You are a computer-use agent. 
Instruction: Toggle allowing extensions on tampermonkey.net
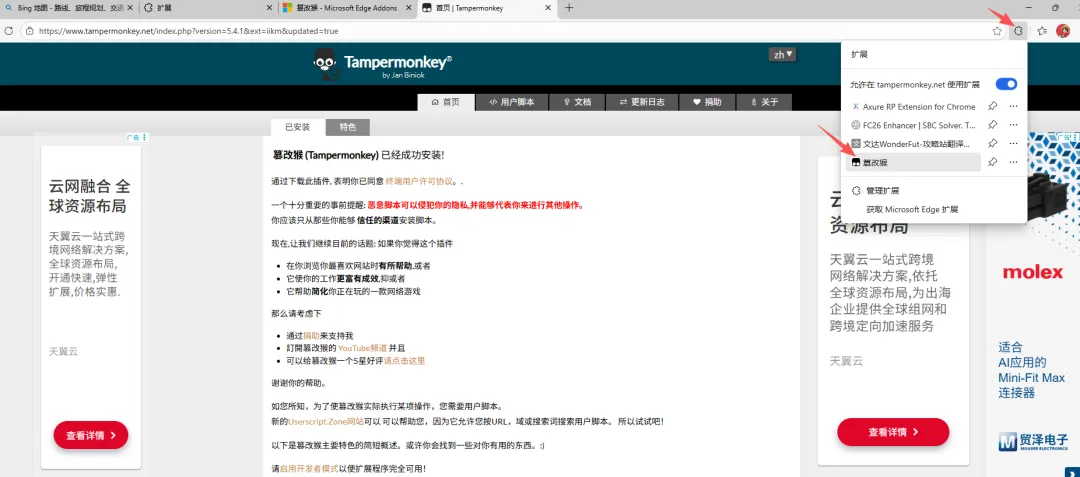[1006, 84]
